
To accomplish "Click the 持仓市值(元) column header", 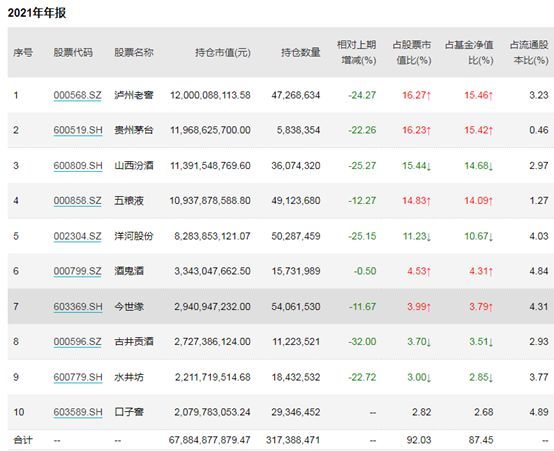I will click(x=223, y=53).
